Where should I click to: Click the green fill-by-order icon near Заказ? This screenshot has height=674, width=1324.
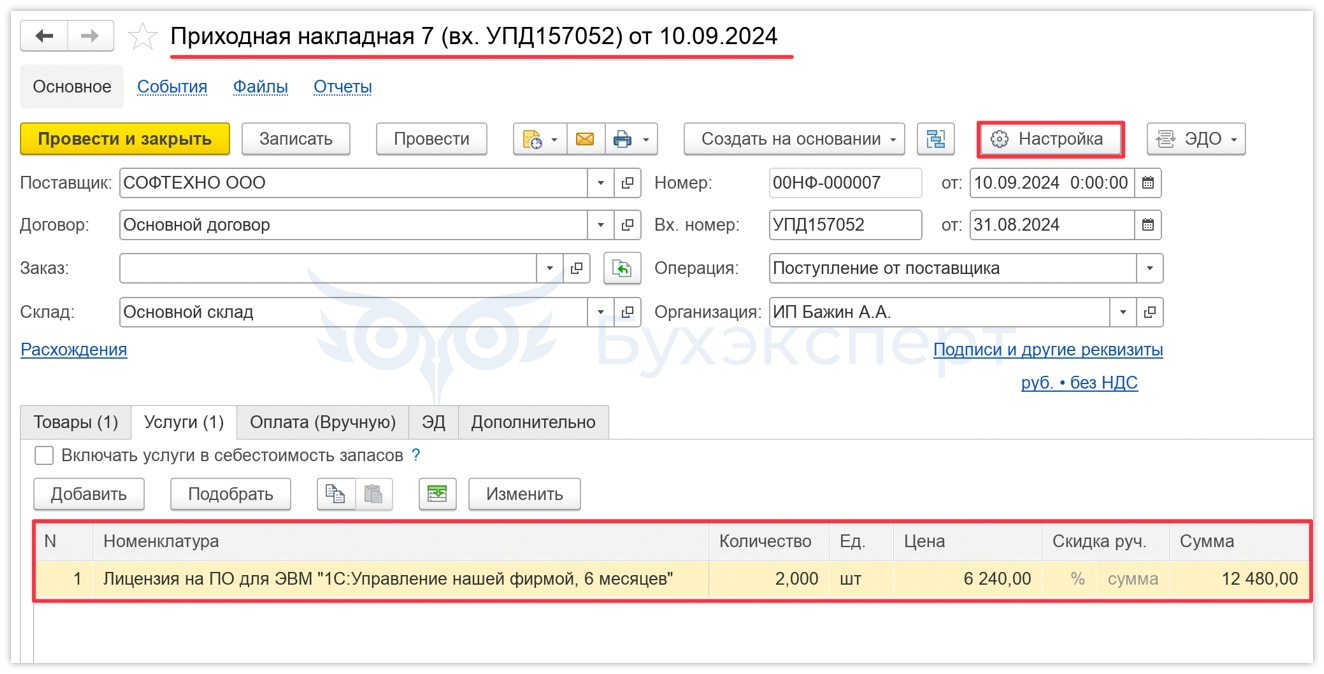[x=622, y=268]
